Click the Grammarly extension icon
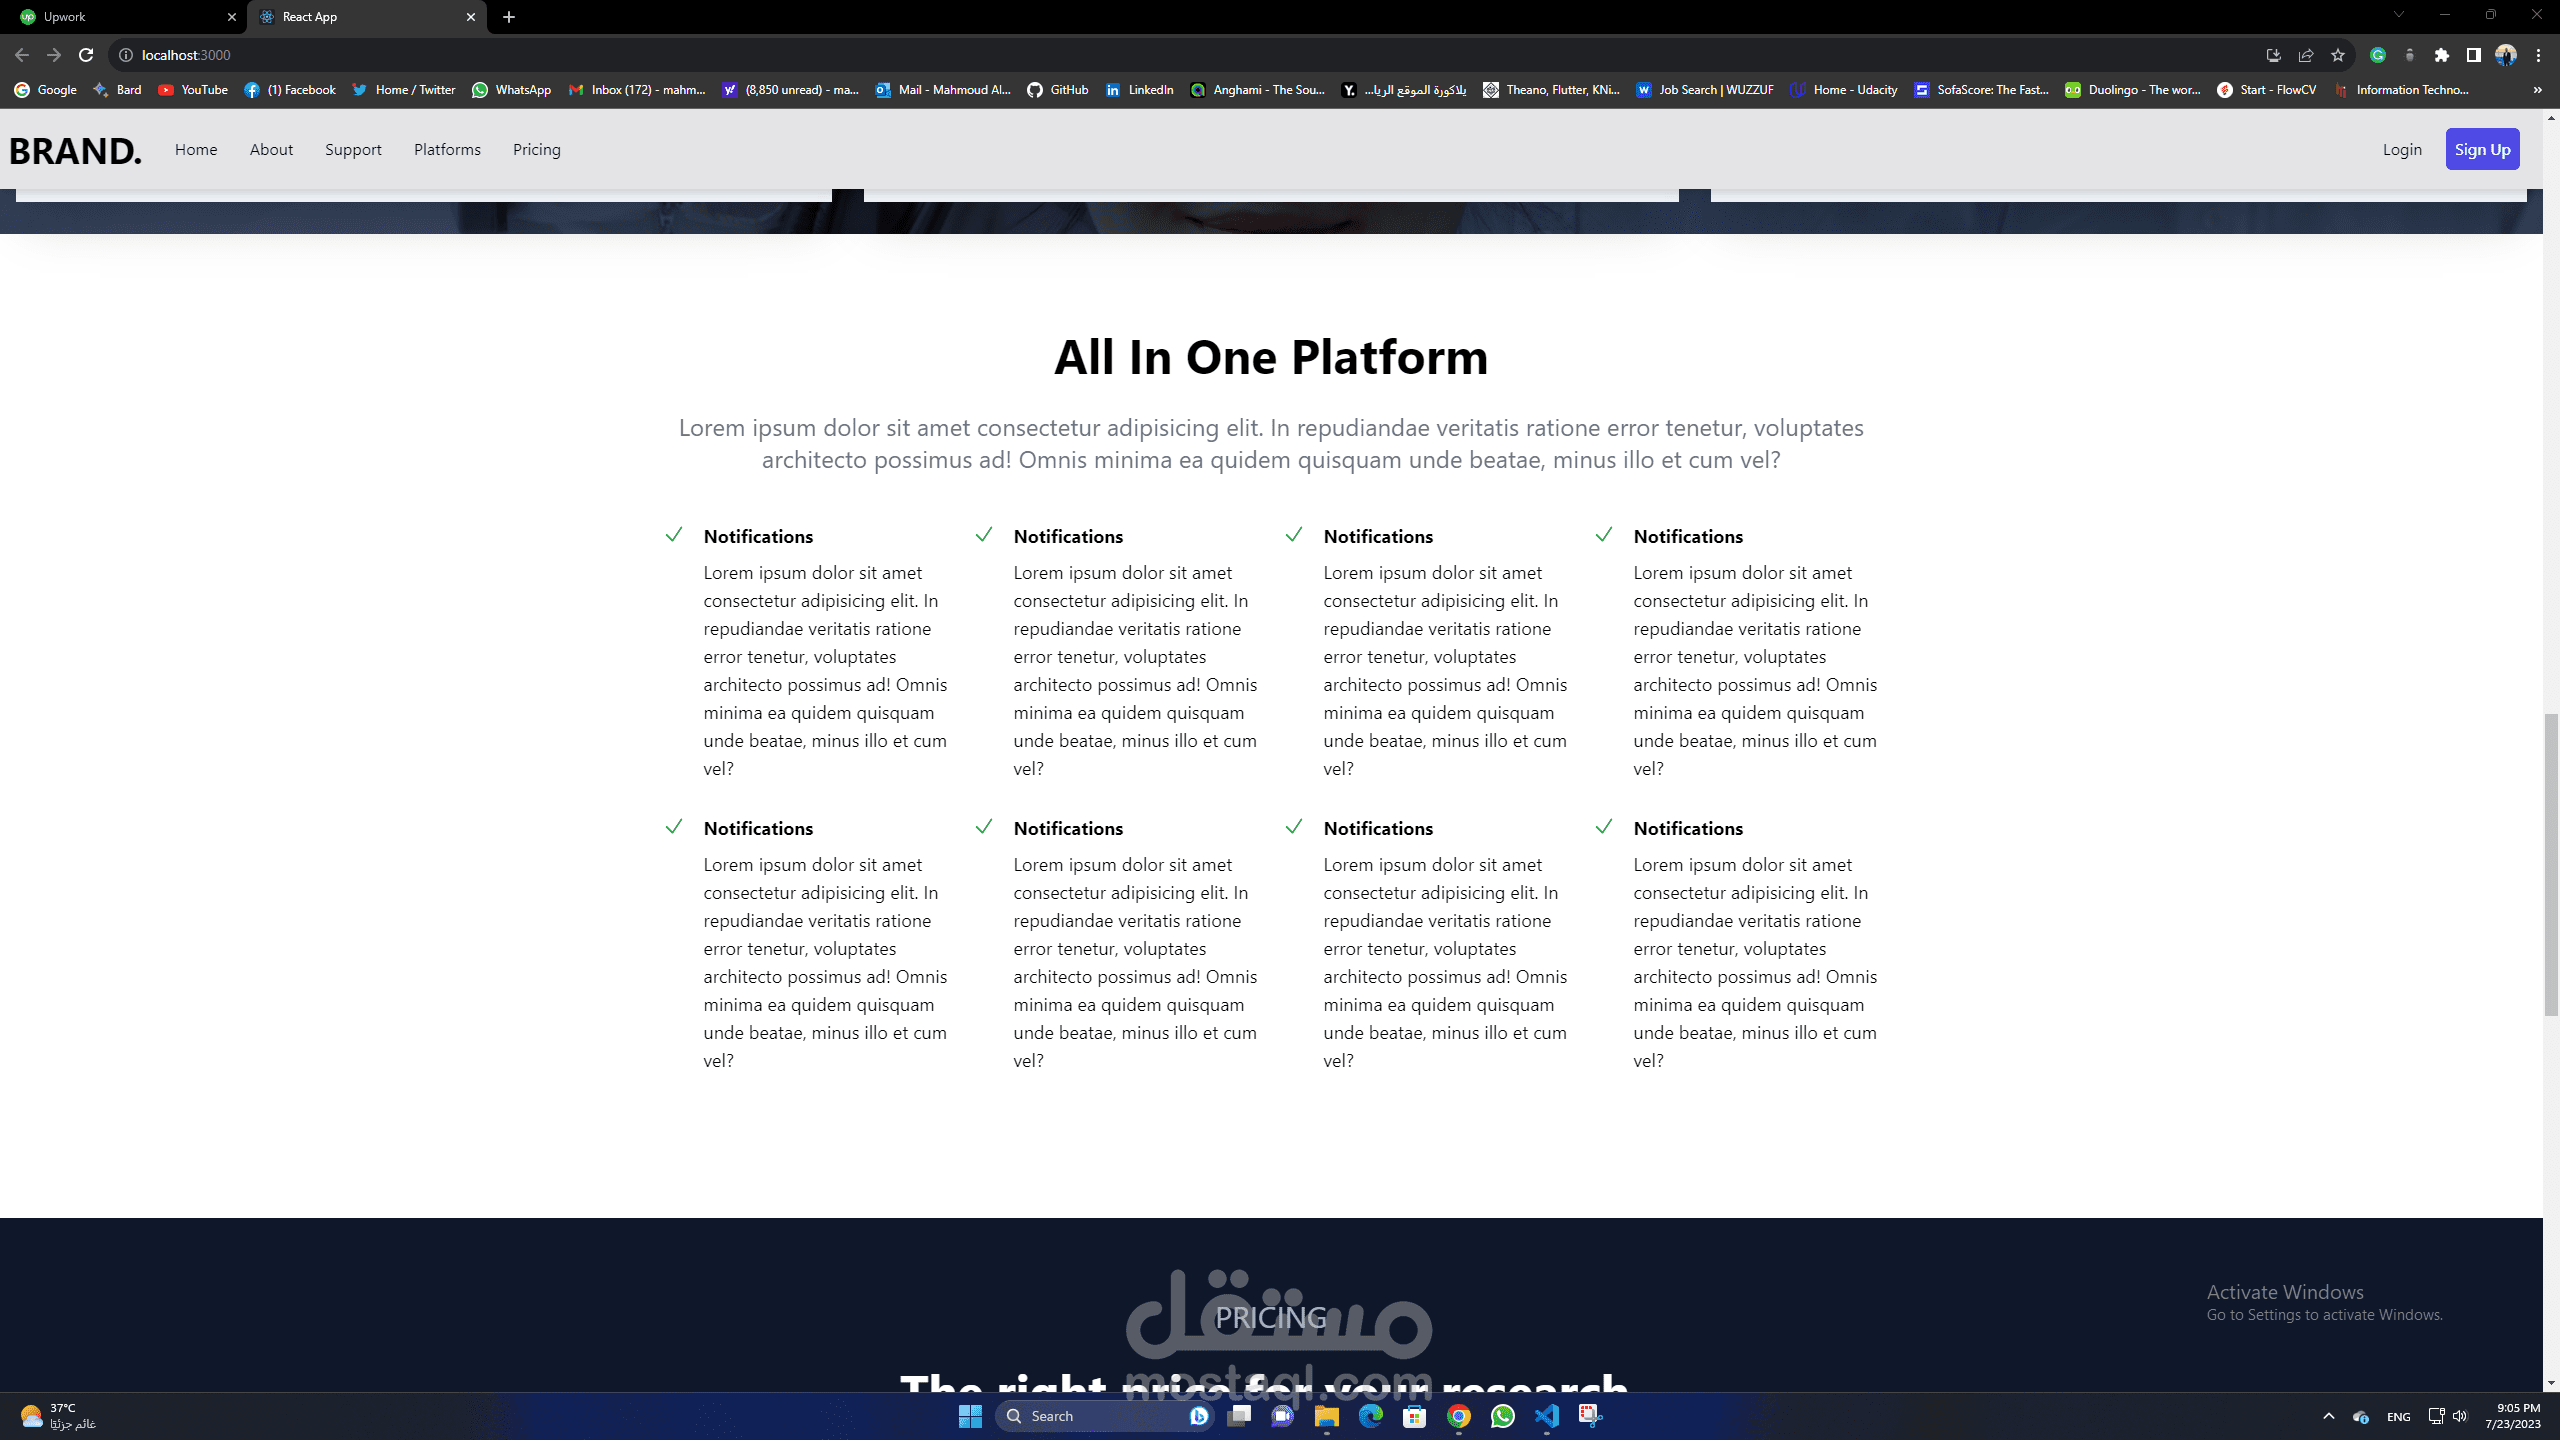The image size is (2560, 1440). click(x=2378, y=55)
